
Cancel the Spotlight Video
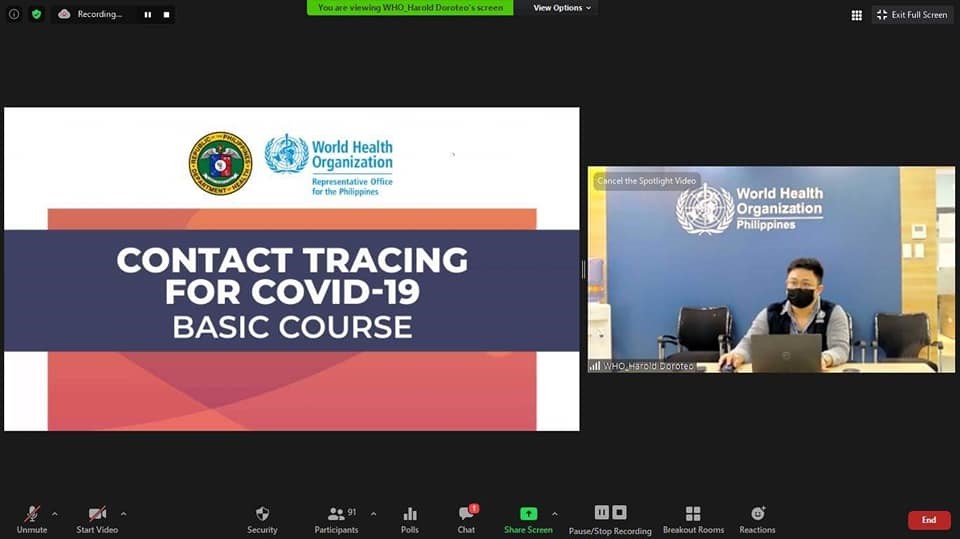647,181
